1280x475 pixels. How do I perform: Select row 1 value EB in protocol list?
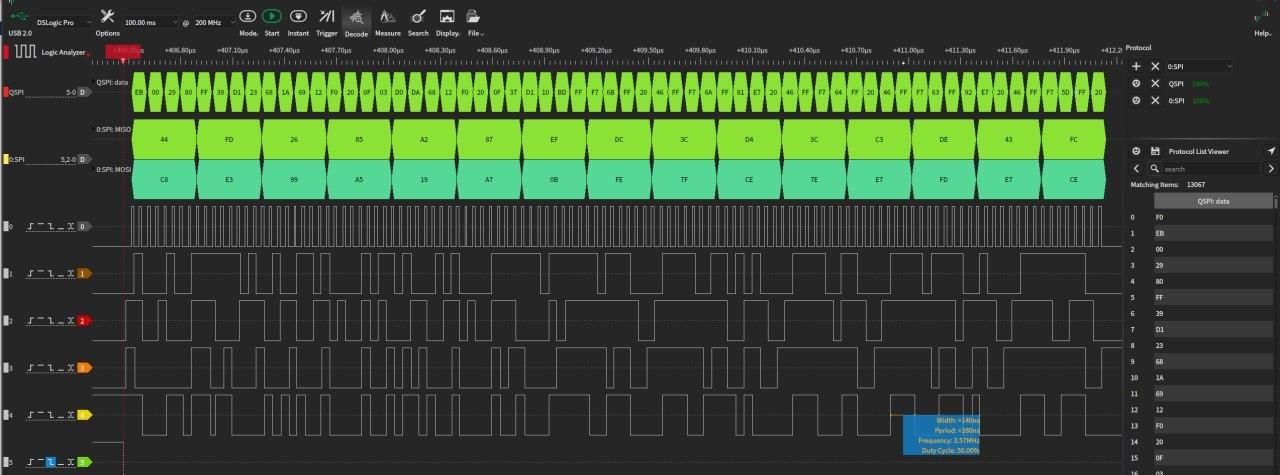click(x=1214, y=233)
